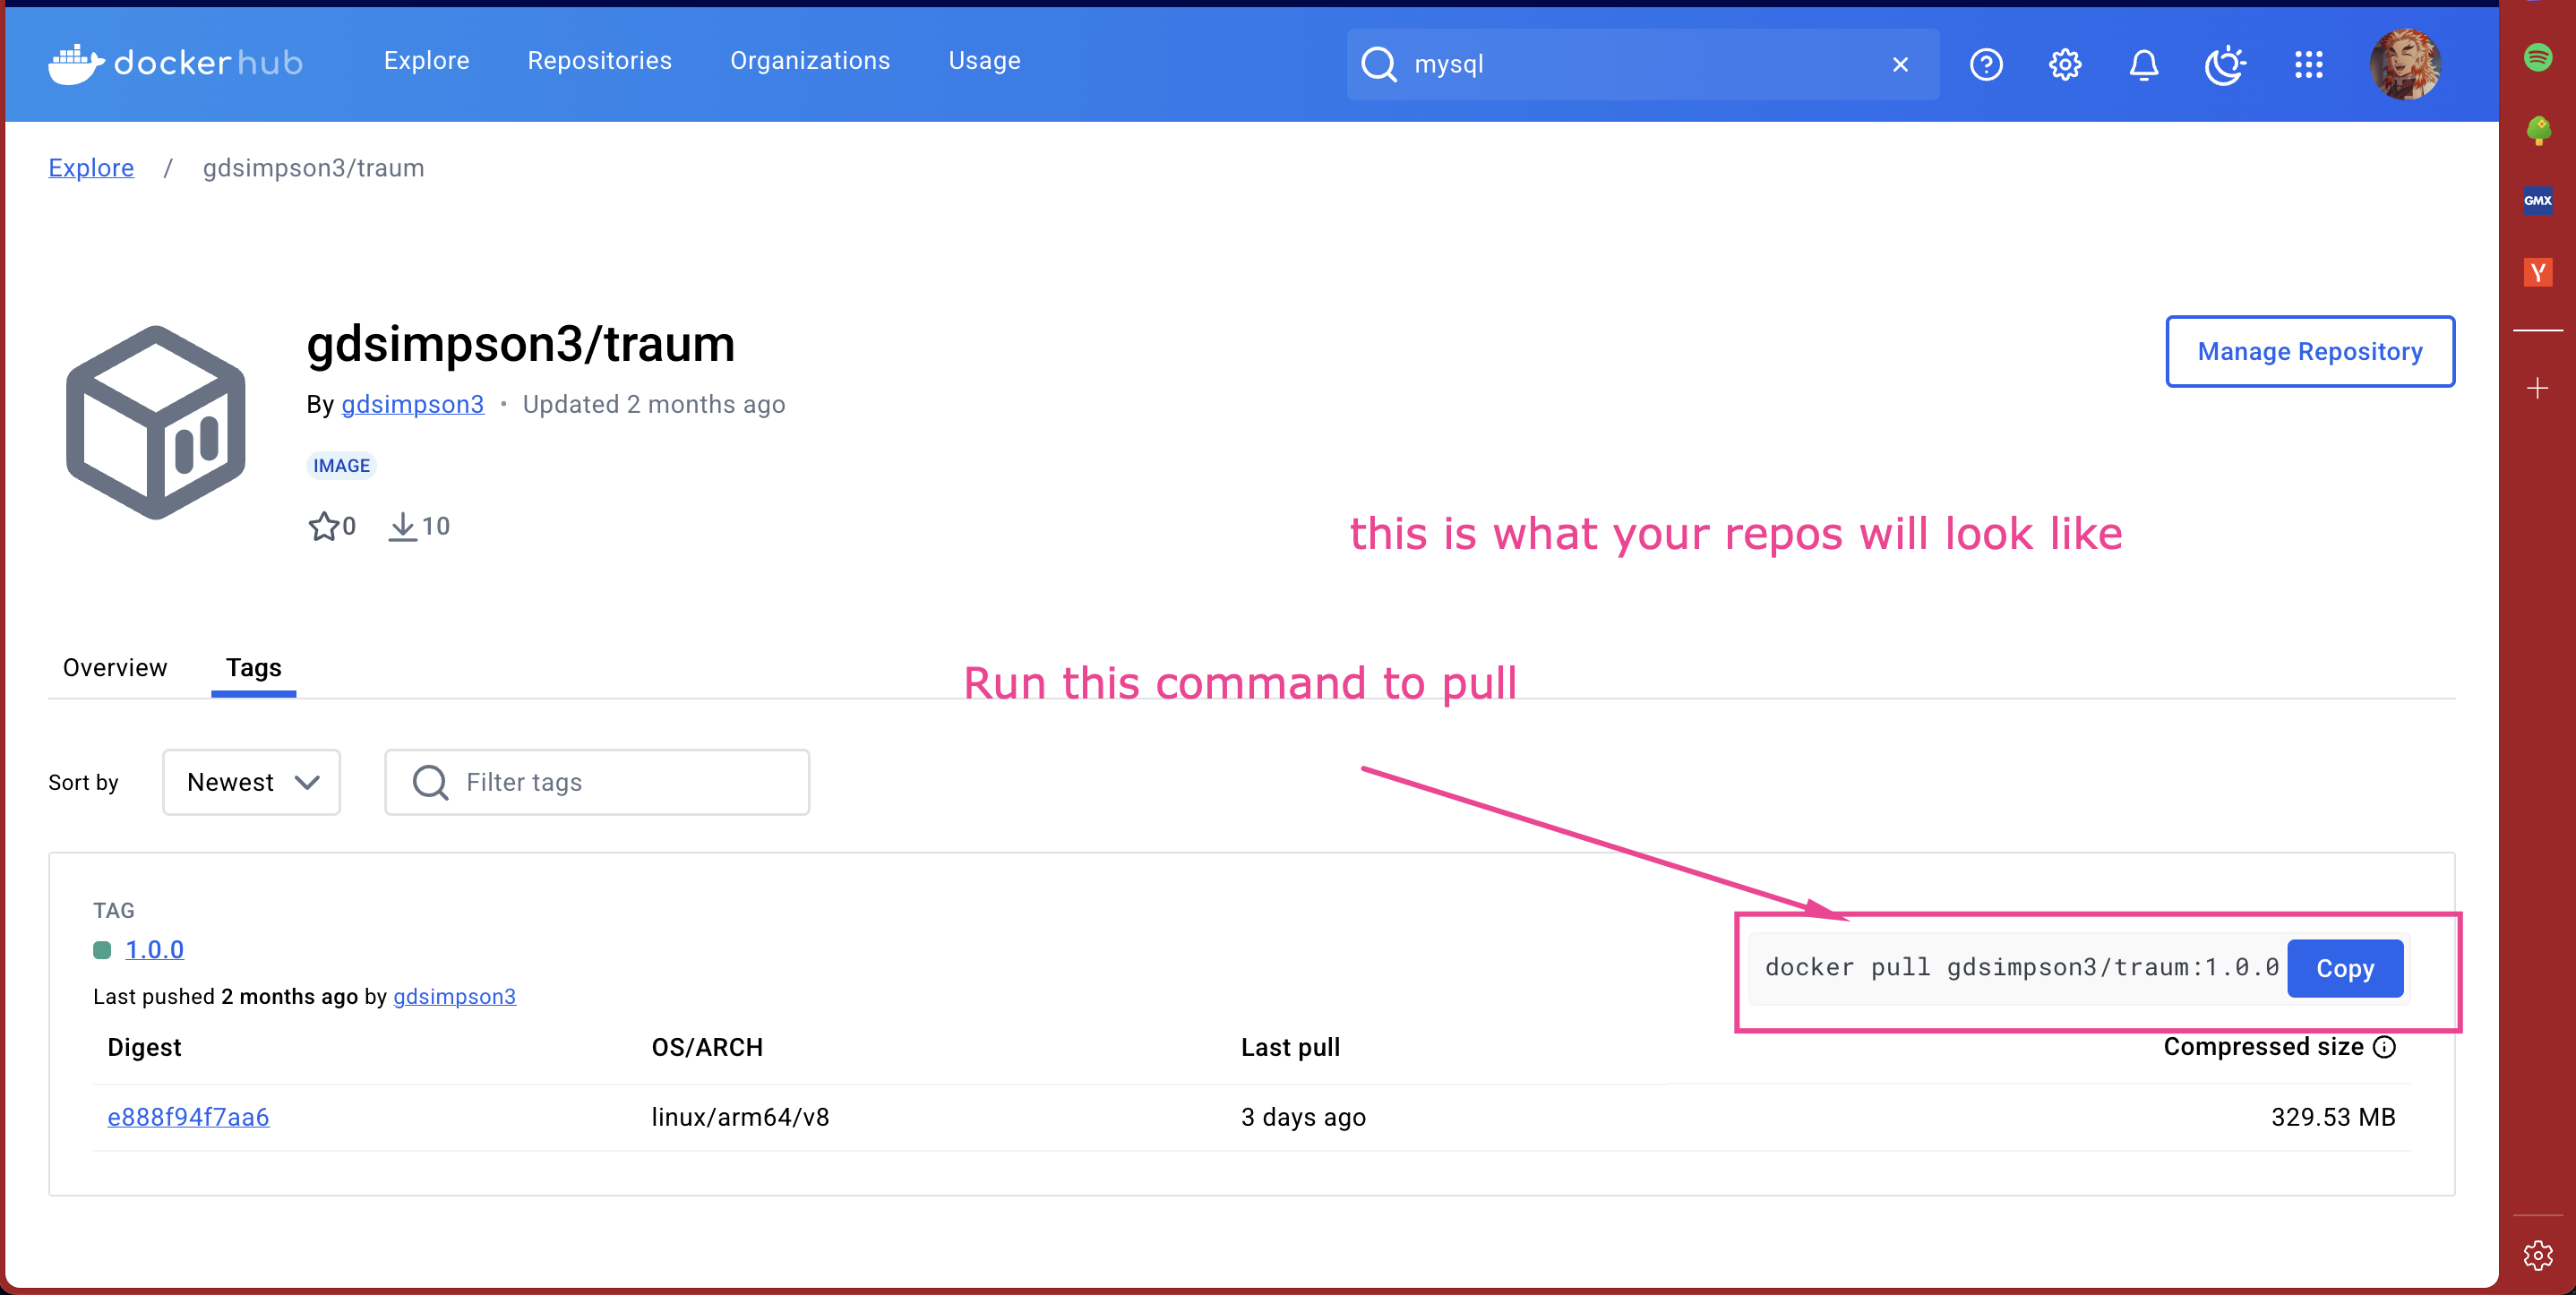Open the sidebar settings gear icon
Image resolution: width=2576 pixels, height=1295 pixels.
[x=2537, y=1255]
